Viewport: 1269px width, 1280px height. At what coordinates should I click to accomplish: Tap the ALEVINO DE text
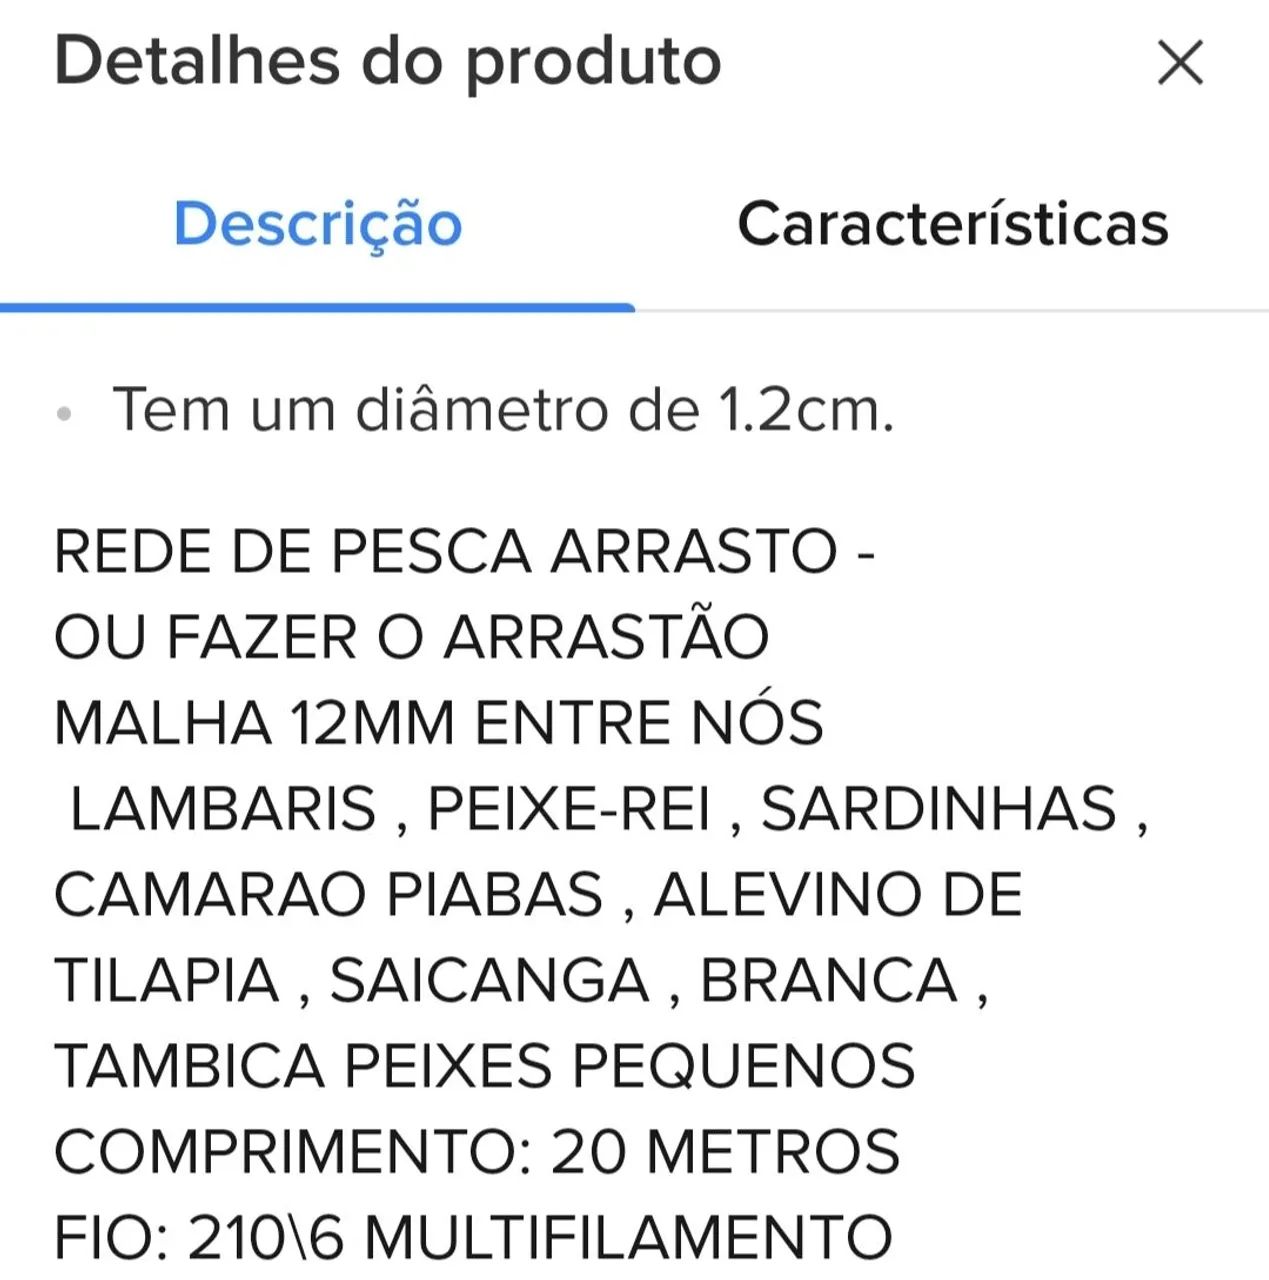[838, 894]
